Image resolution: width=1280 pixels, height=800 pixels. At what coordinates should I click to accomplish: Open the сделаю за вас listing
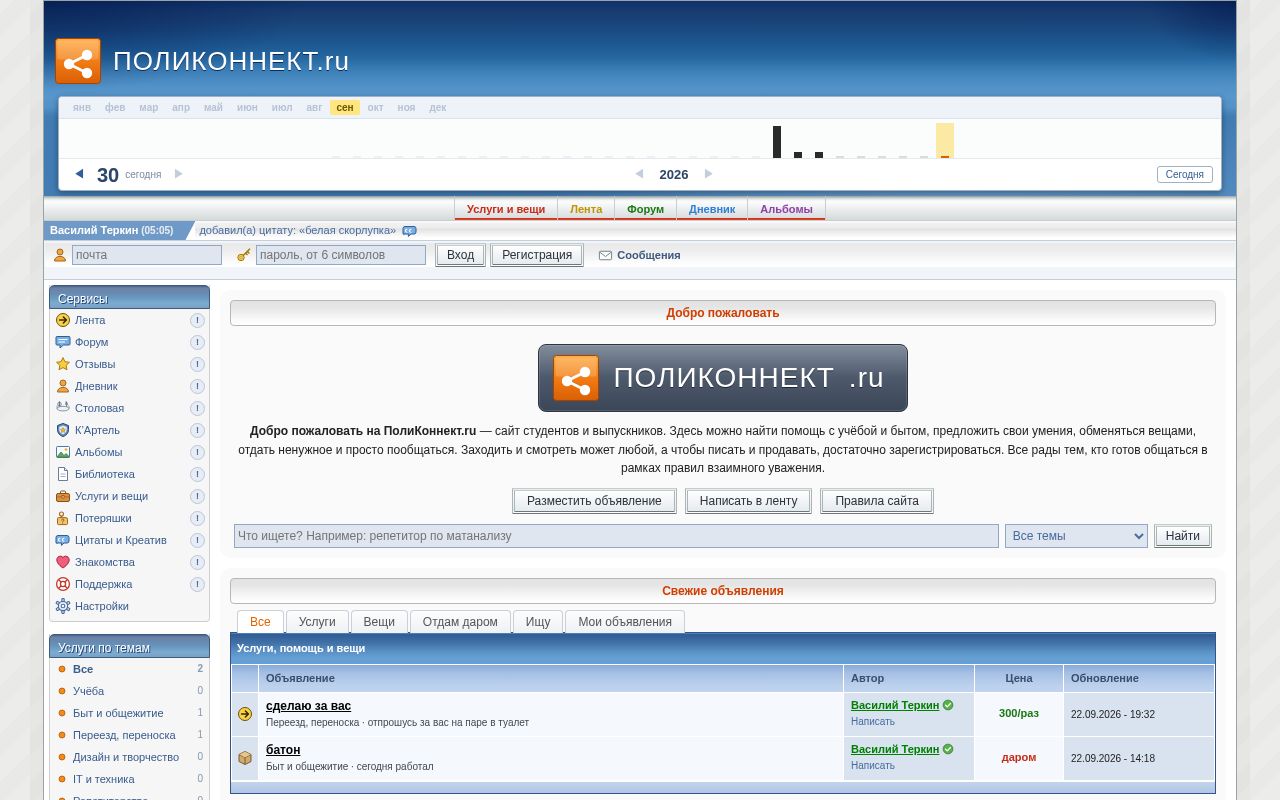tap(308, 706)
